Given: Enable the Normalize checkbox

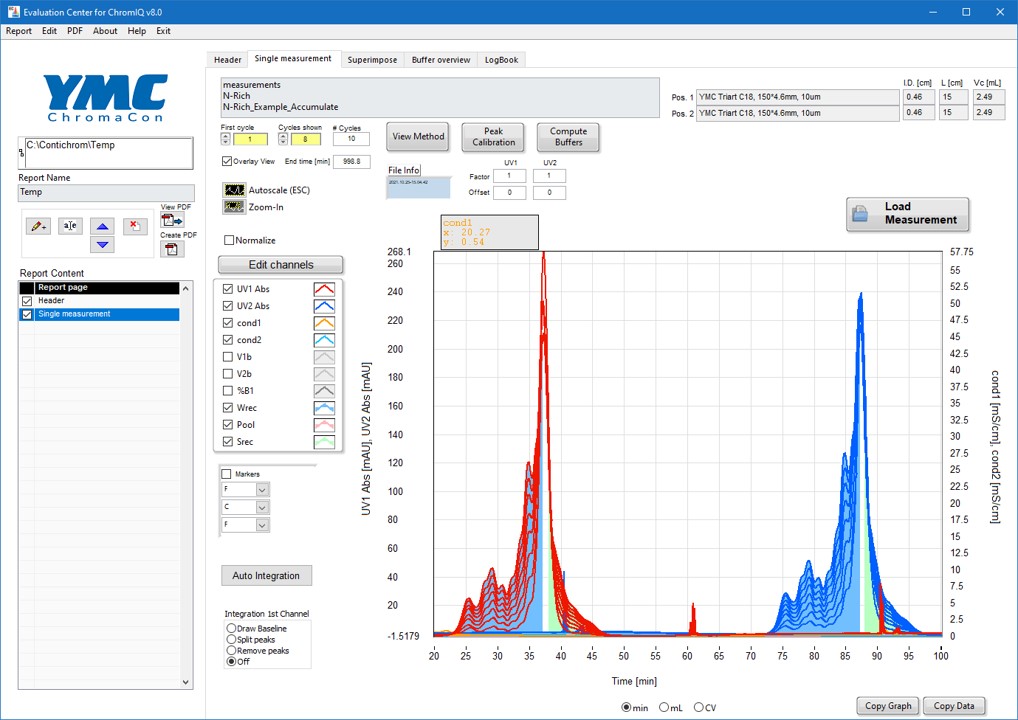Looking at the screenshot, I should tap(230, 240).
